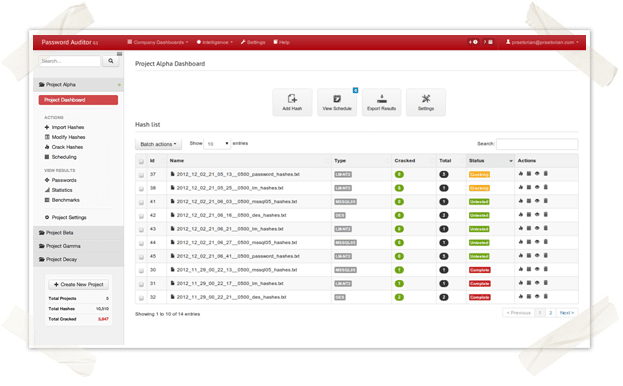Click the trash icon for row 45

coord(546,255)
